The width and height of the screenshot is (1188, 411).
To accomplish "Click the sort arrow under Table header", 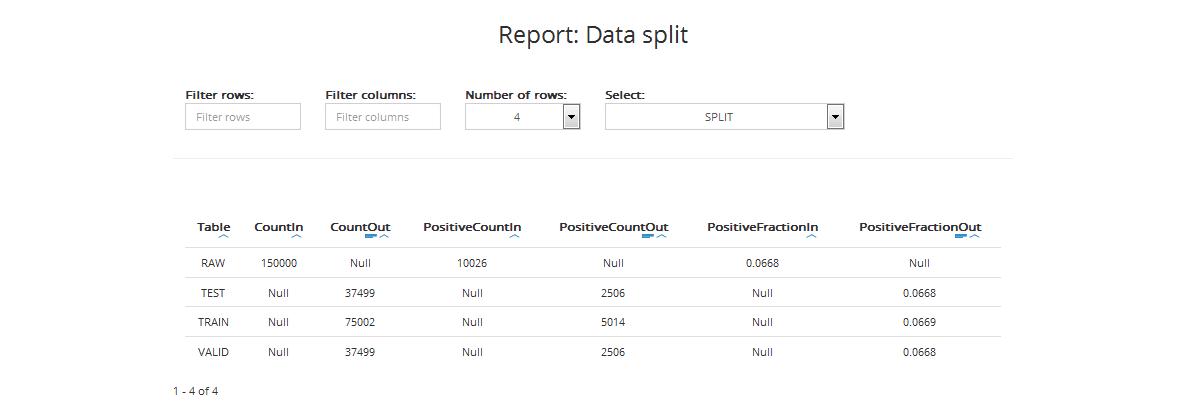I will (223, 237).
